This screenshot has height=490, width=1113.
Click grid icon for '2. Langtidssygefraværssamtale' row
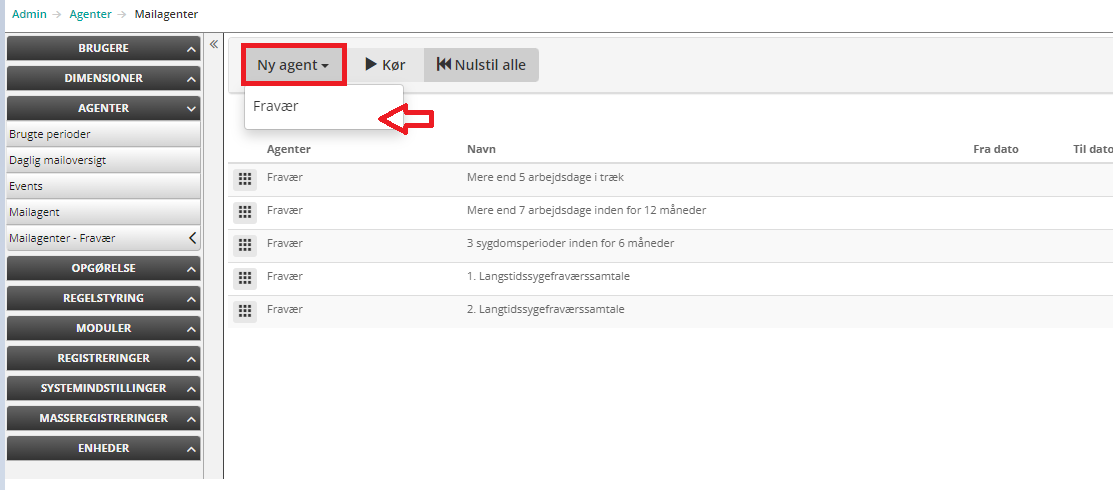(x=243, y=311)
